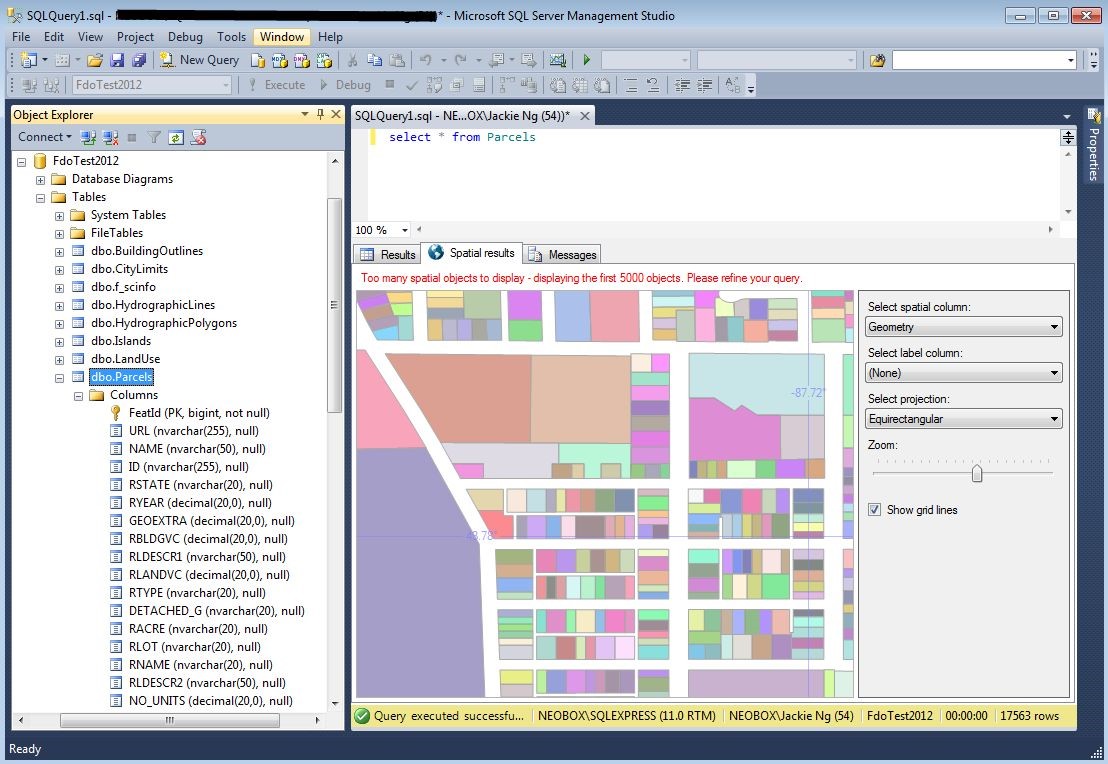The height and width of the screenshot is (764, 1108).
Task: Click the Zoom slider handle
Action: coord(977,473)
